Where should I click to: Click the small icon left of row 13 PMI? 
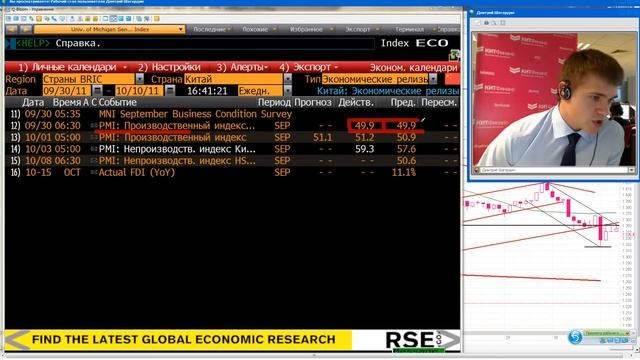pos(94,138)
